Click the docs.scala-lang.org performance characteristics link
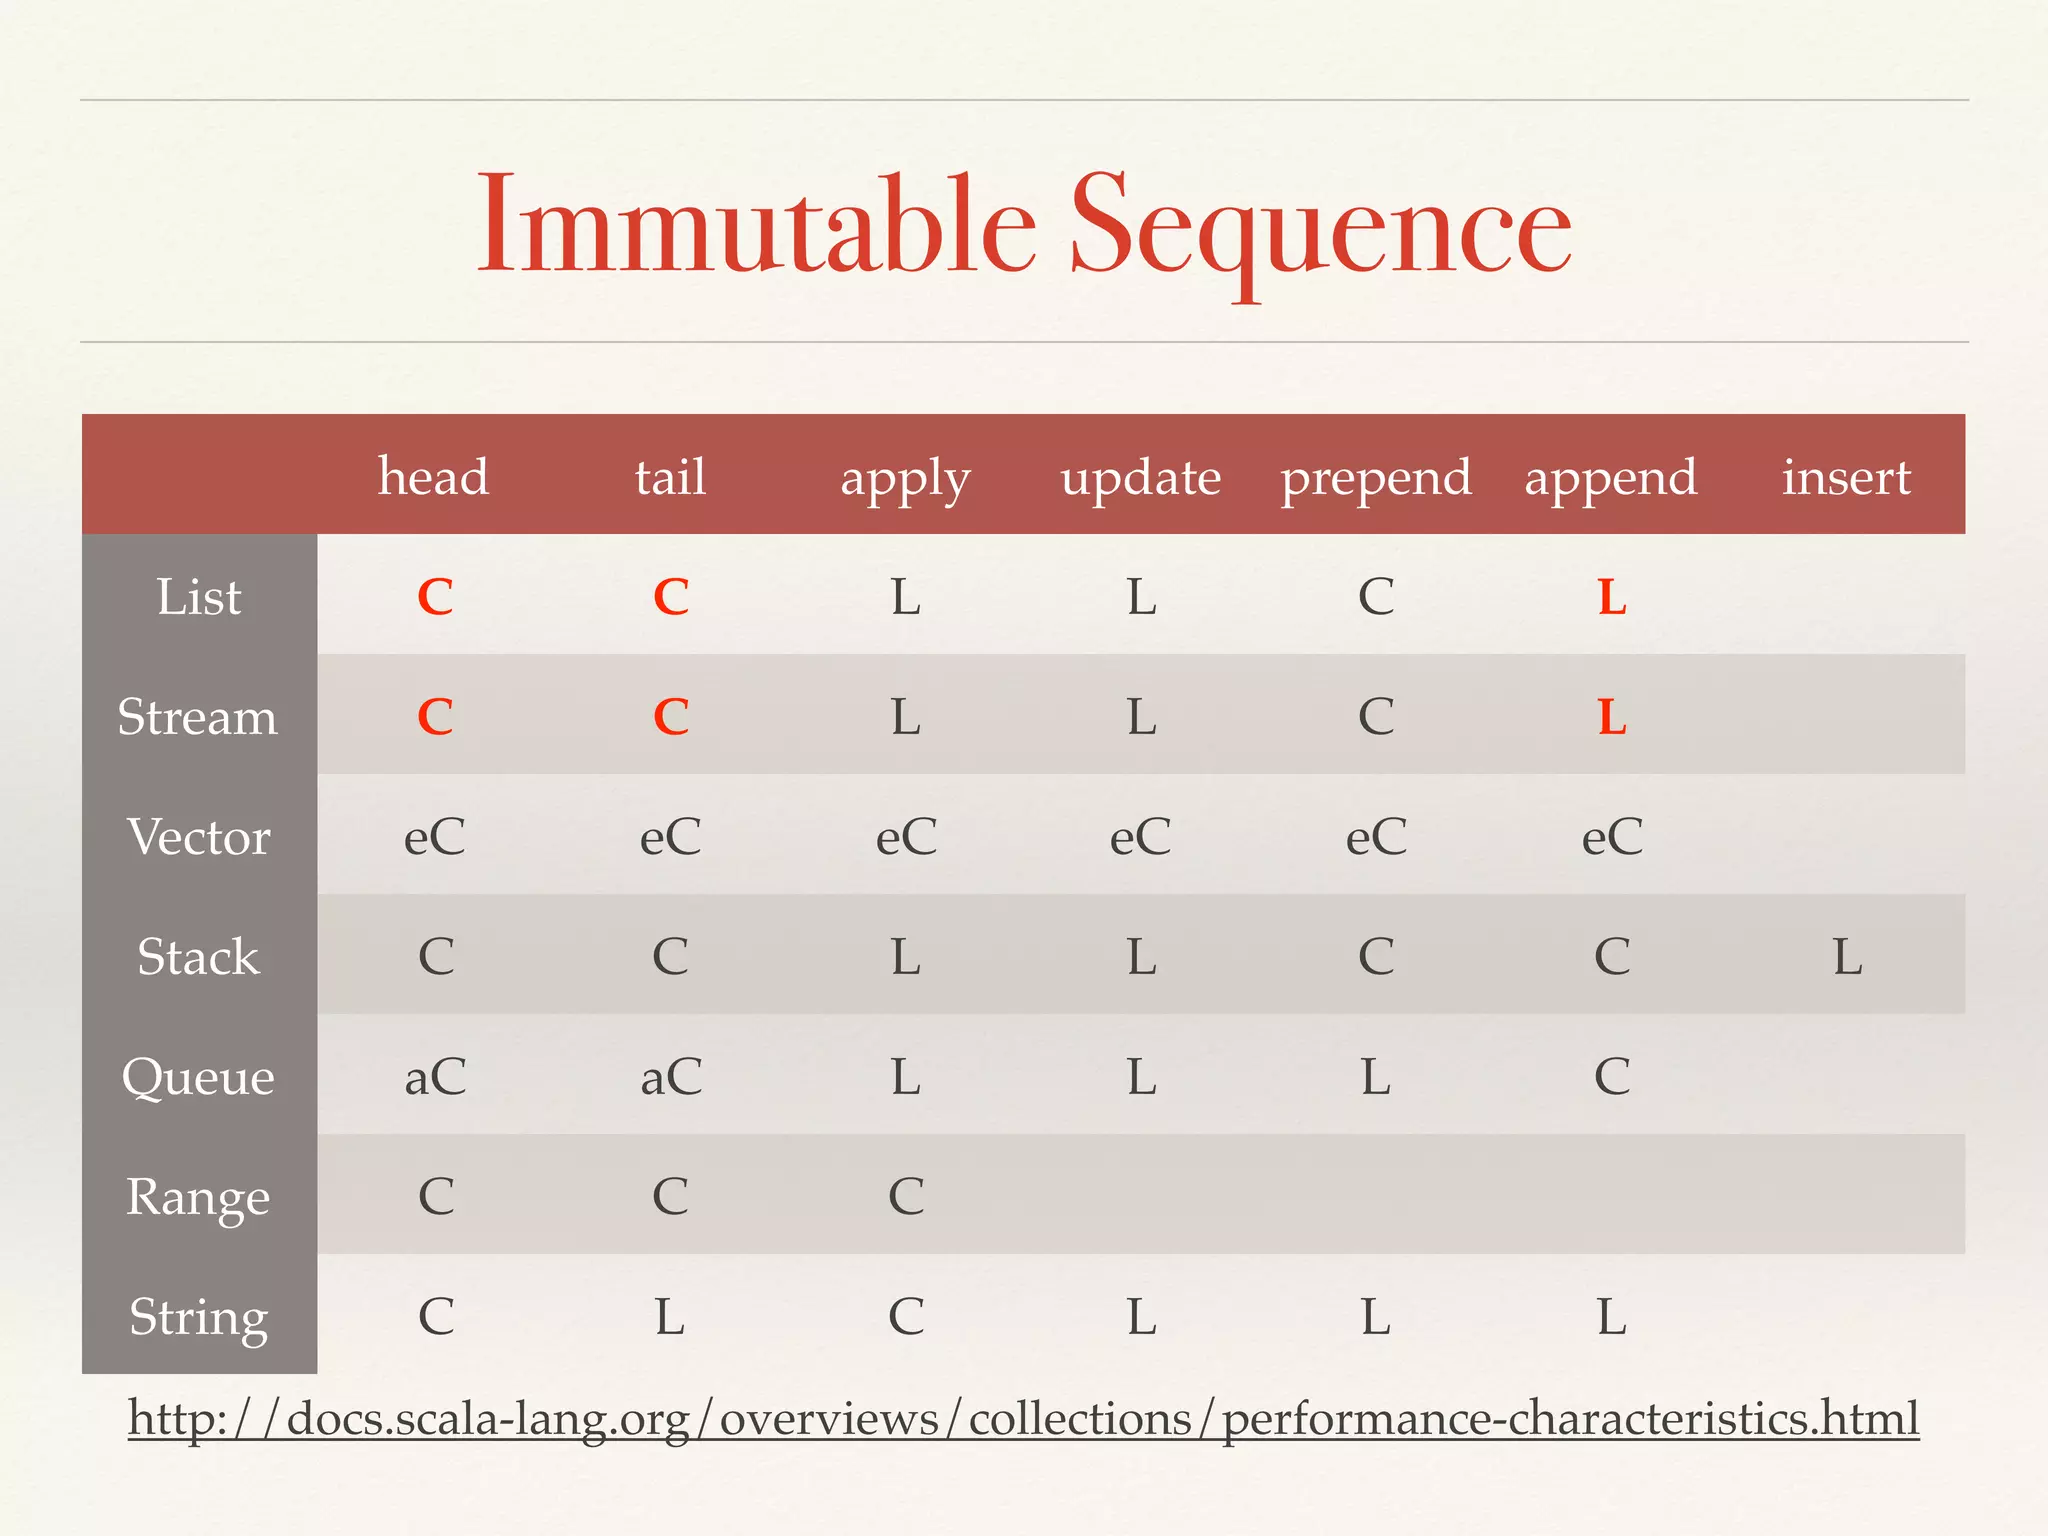The image size is (2048, 1536). [x=1023, y=1419]
